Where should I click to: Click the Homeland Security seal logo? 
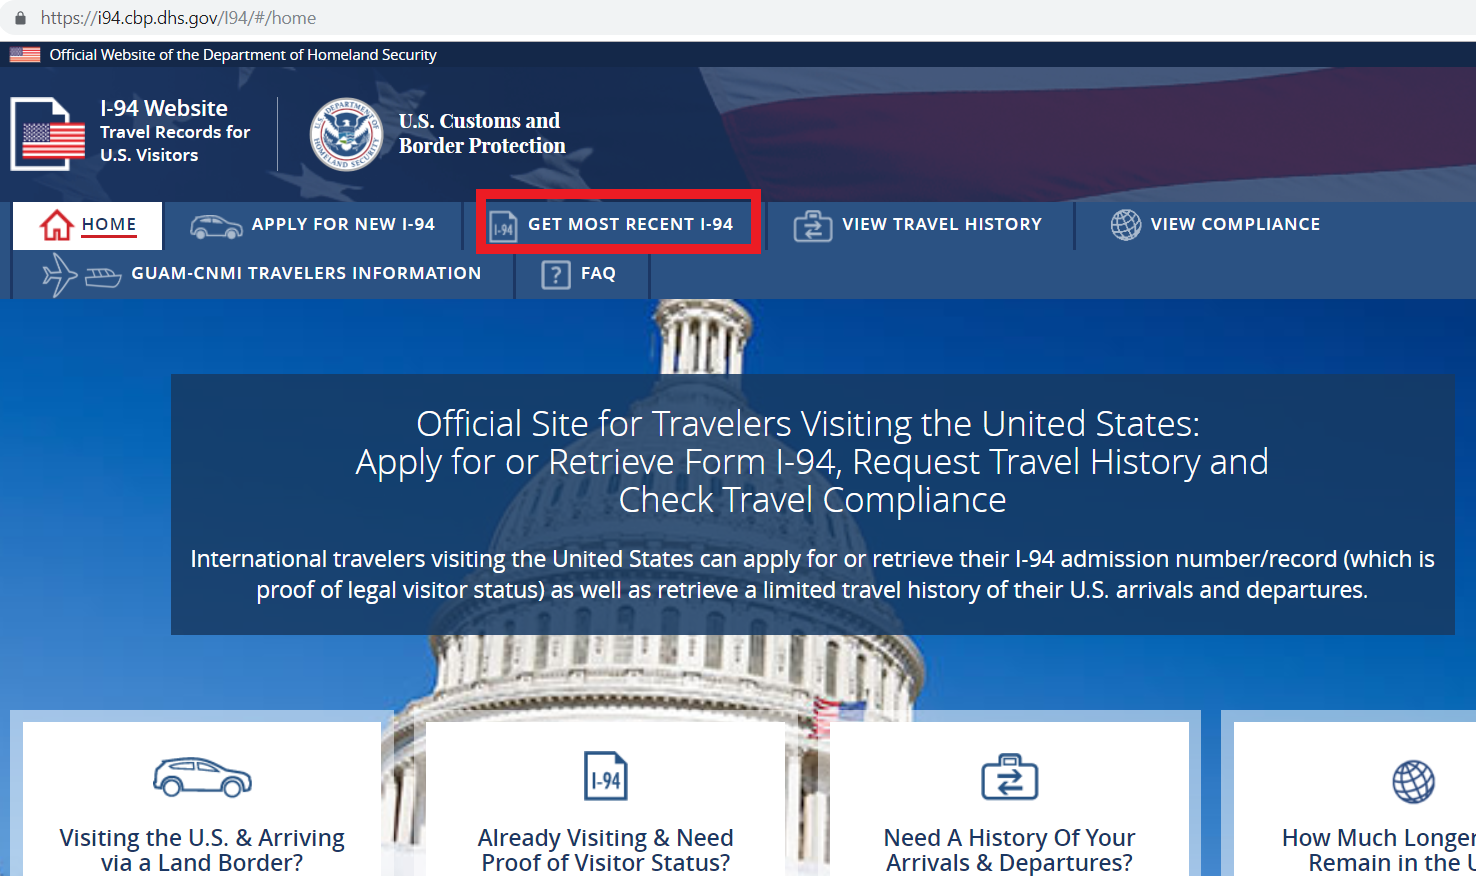point(346,134)
